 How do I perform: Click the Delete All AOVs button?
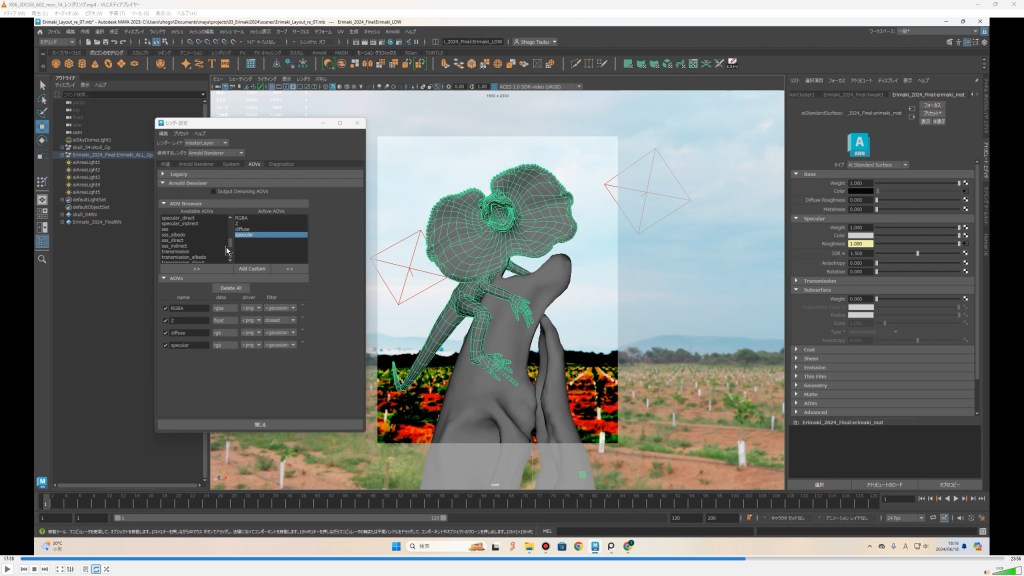click(230, 288)
